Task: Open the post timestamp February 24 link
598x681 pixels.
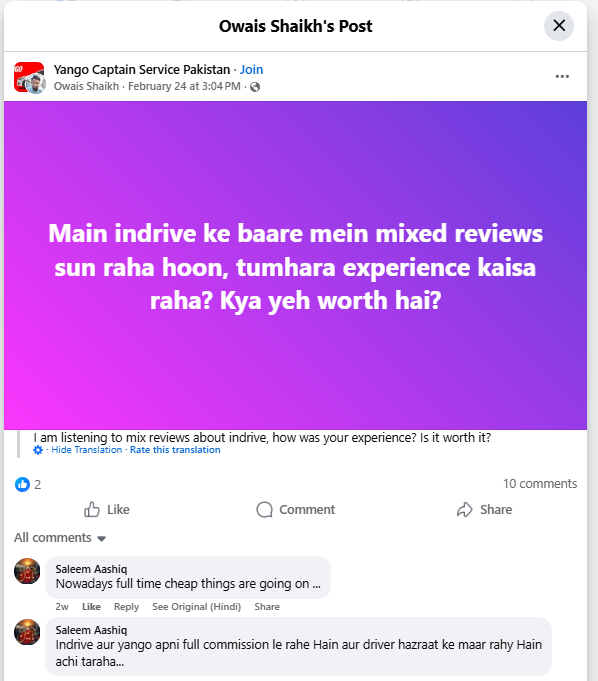Action: tap(184, 86)
